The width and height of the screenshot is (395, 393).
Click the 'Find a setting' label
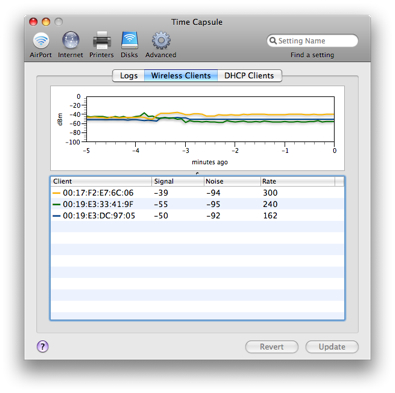[312, 55]
